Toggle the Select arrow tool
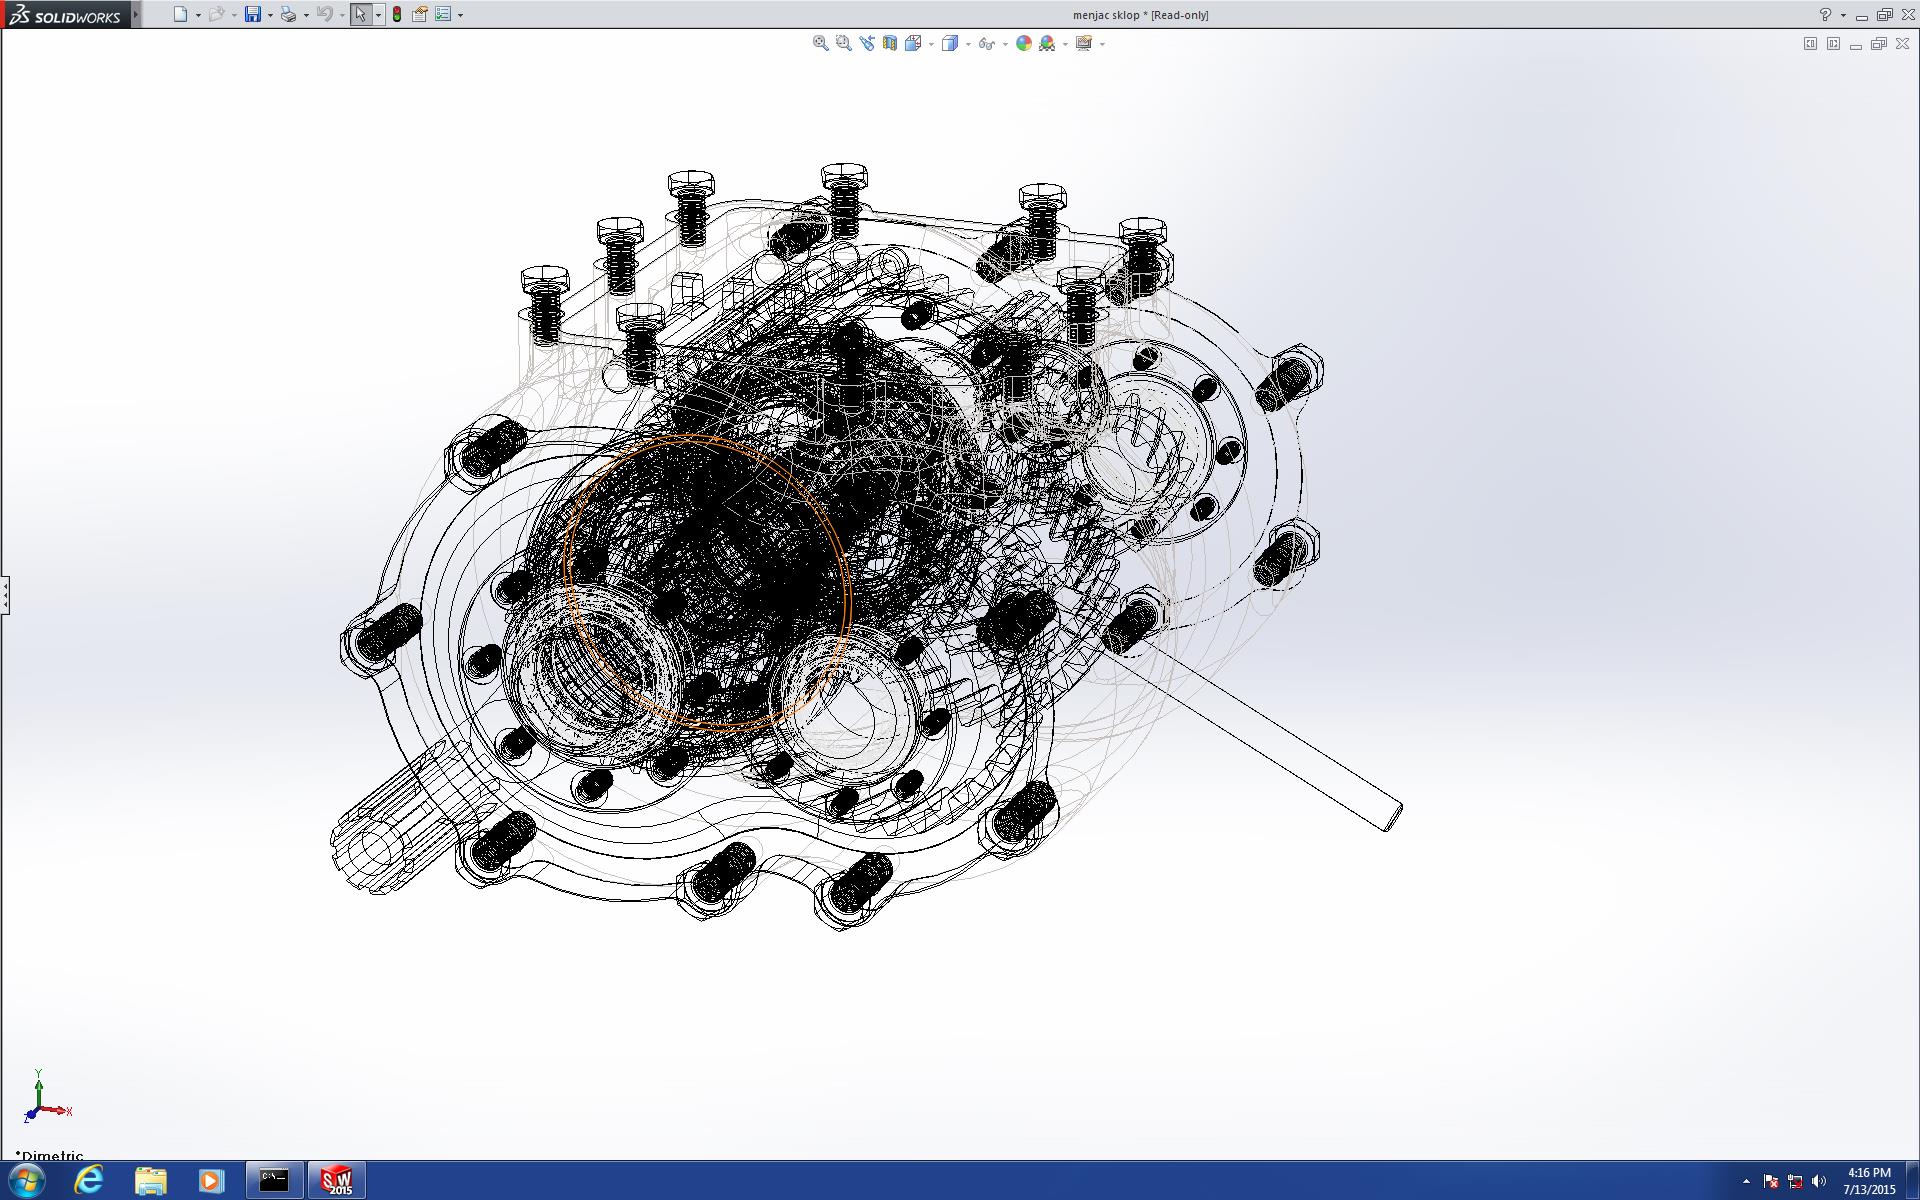The height and width of the screenshot is (1200, 1920). 360,14
